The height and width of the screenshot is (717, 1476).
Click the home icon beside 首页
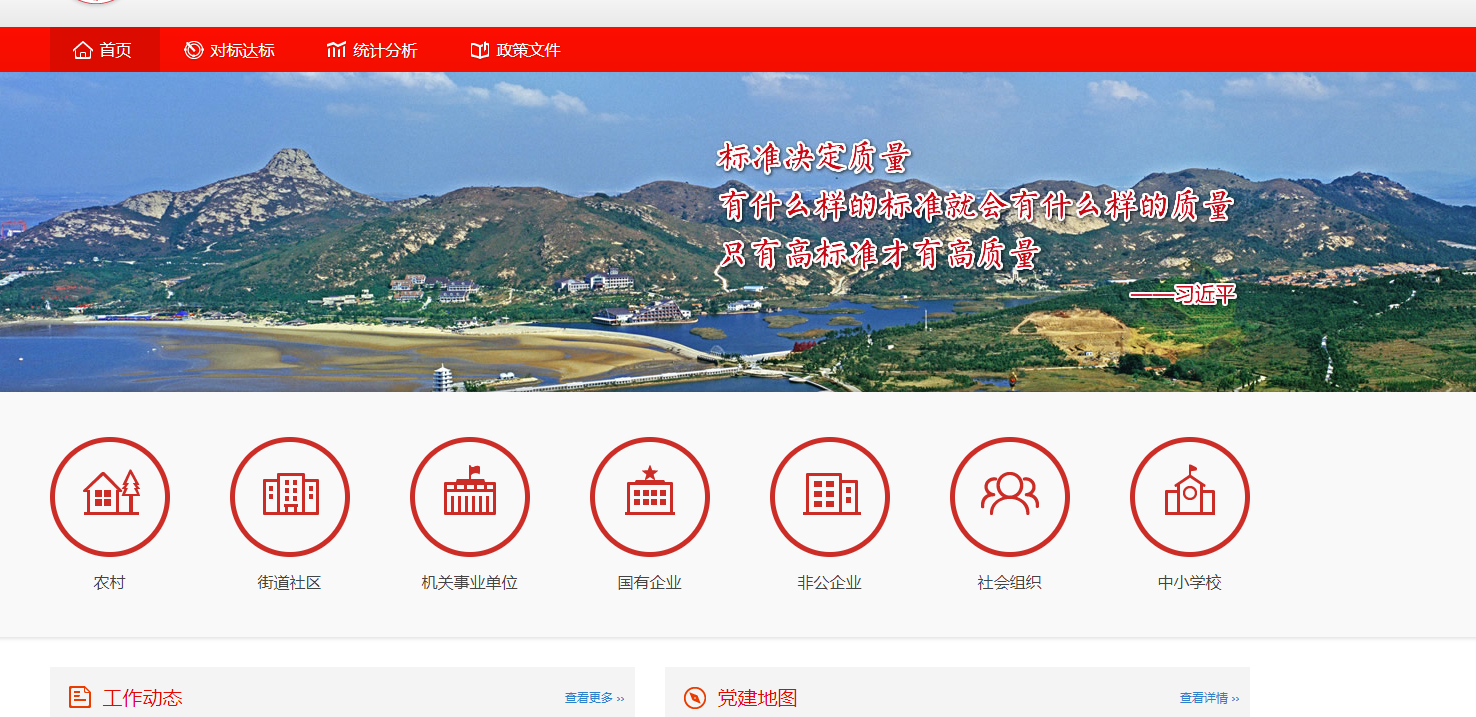point(83,50)
